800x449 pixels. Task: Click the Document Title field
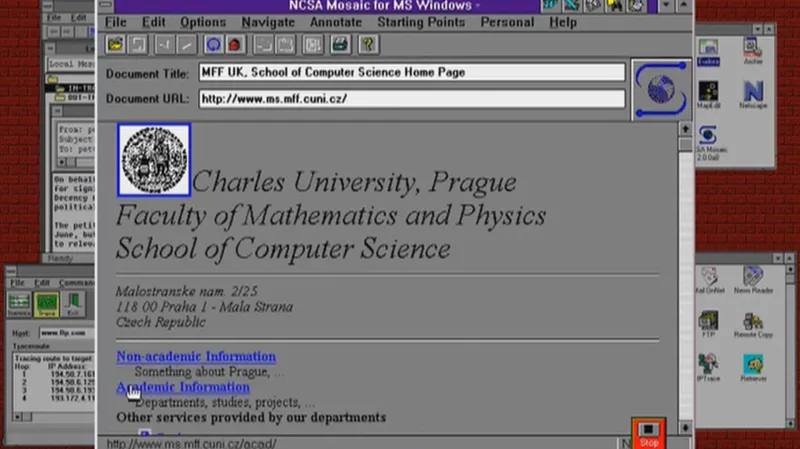tap(412, 72)
